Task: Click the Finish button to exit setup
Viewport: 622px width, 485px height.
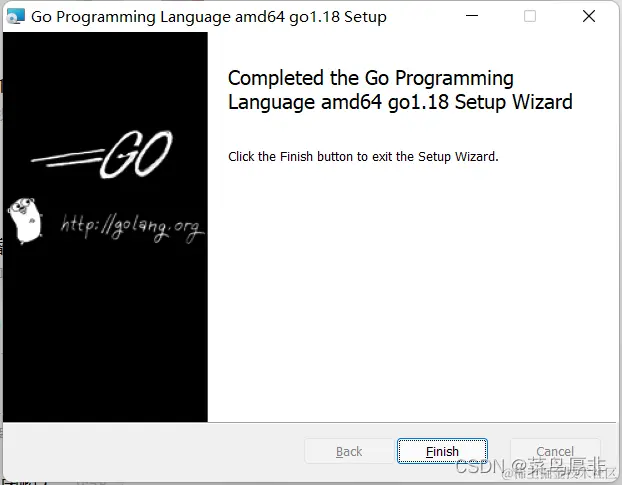Action: click(442, 451)
